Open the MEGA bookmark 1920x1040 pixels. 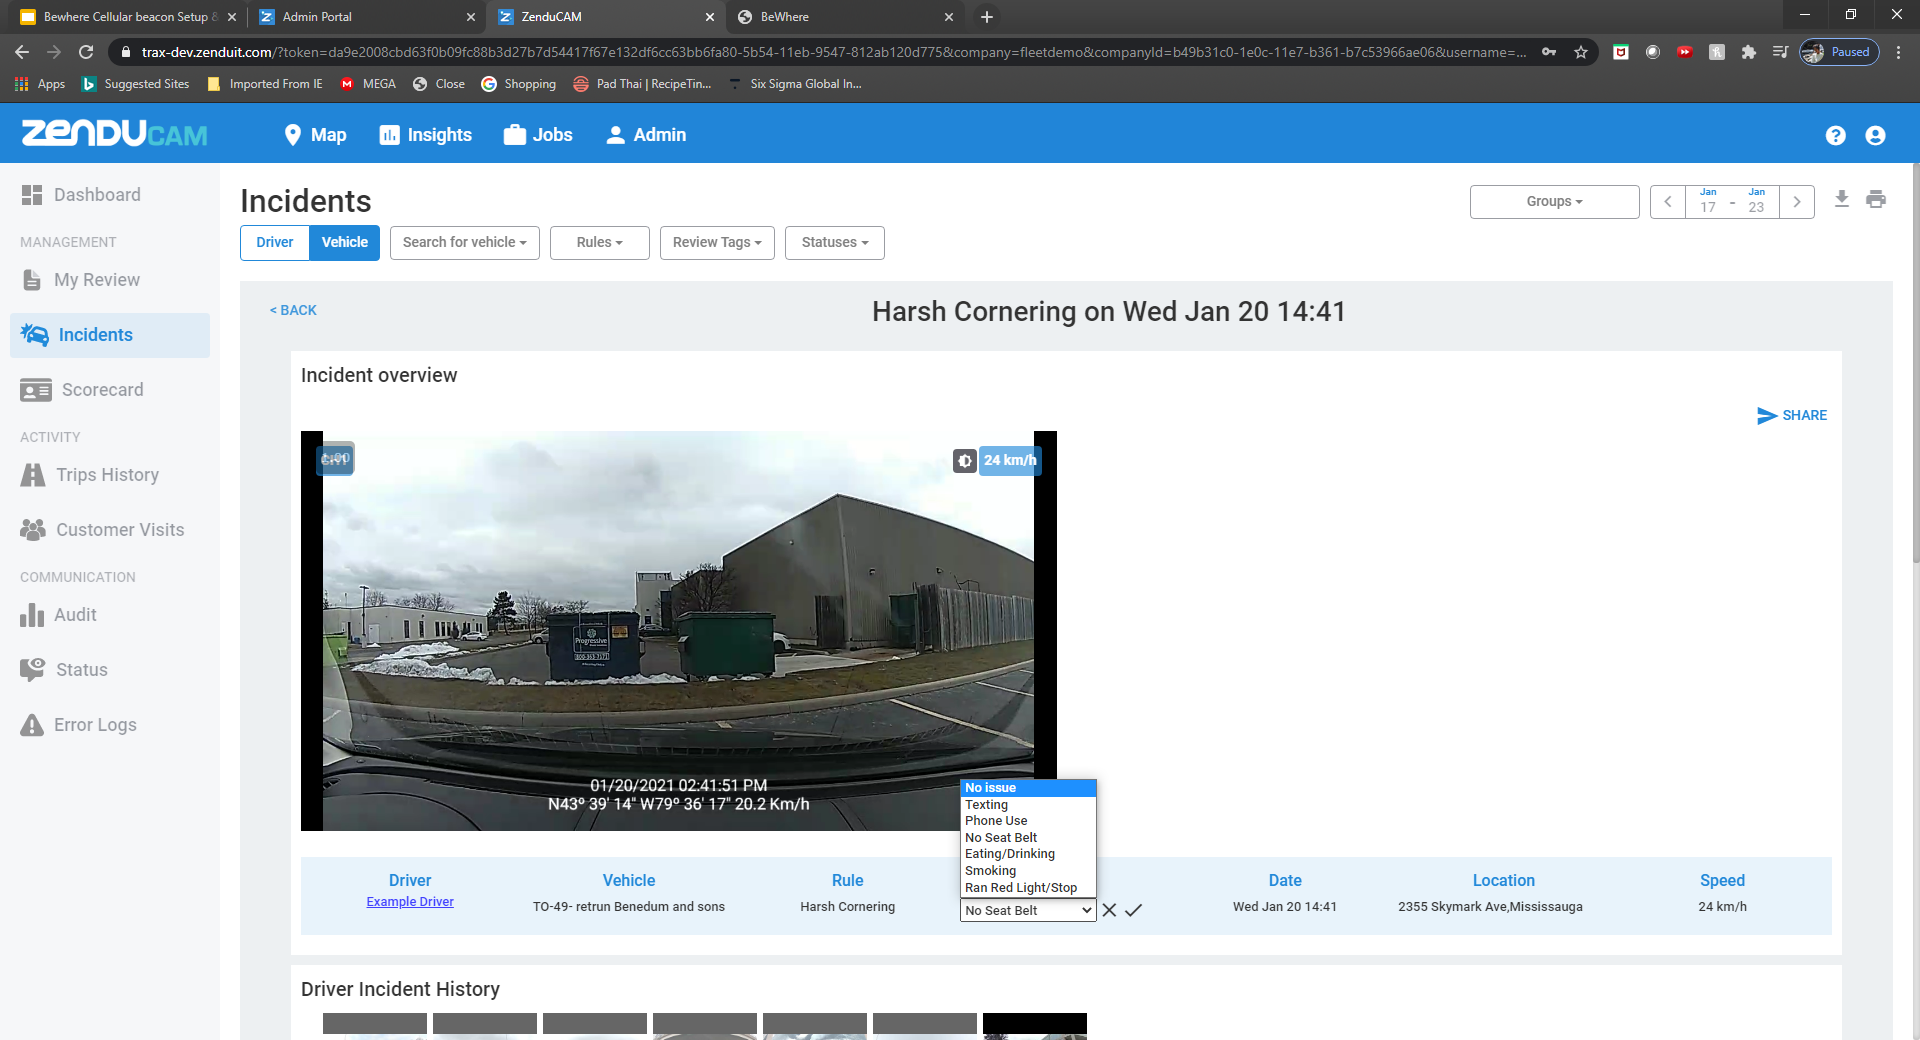click(x=368, y=84)
